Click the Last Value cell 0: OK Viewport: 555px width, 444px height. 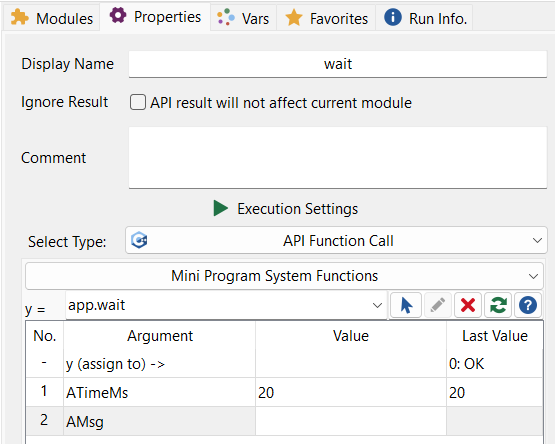pos(494,364)
